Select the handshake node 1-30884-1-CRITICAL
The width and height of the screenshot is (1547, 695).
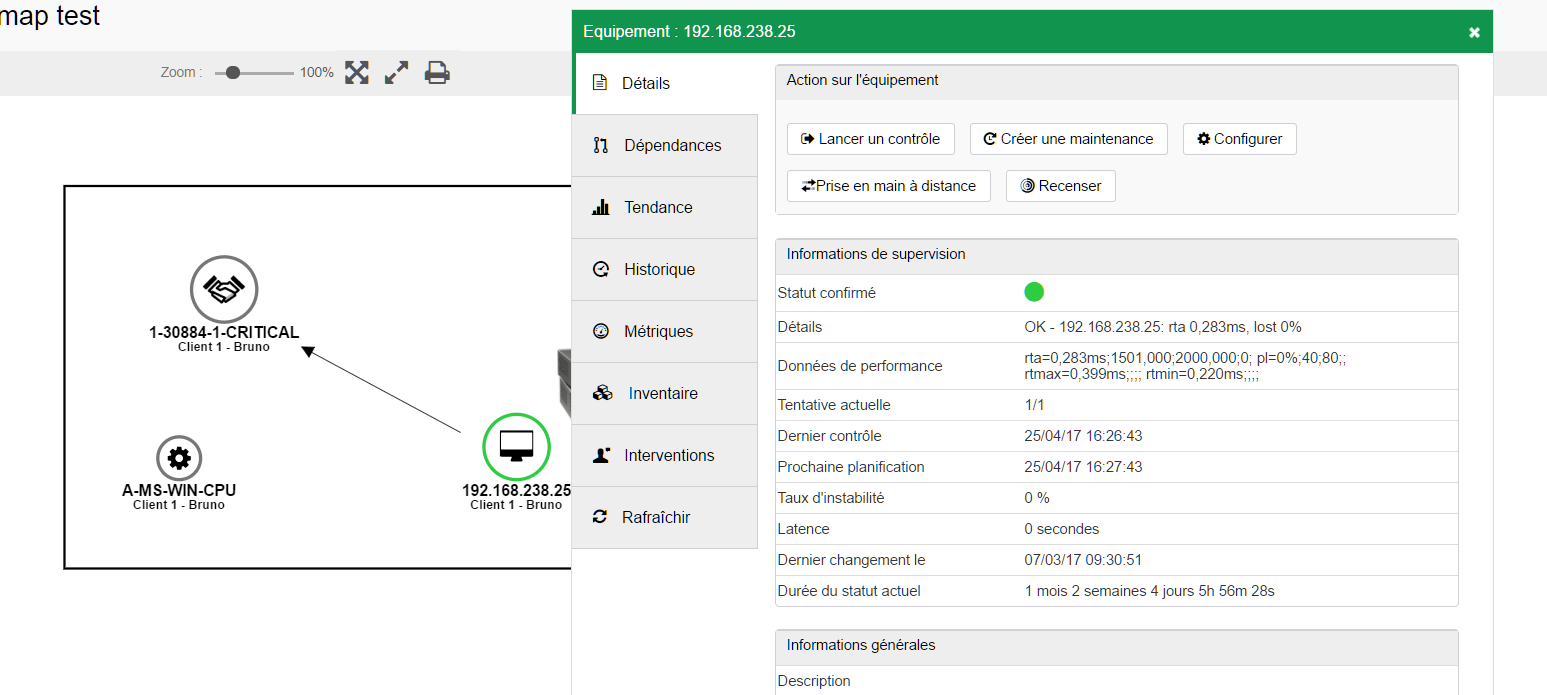tap(224, 289)
